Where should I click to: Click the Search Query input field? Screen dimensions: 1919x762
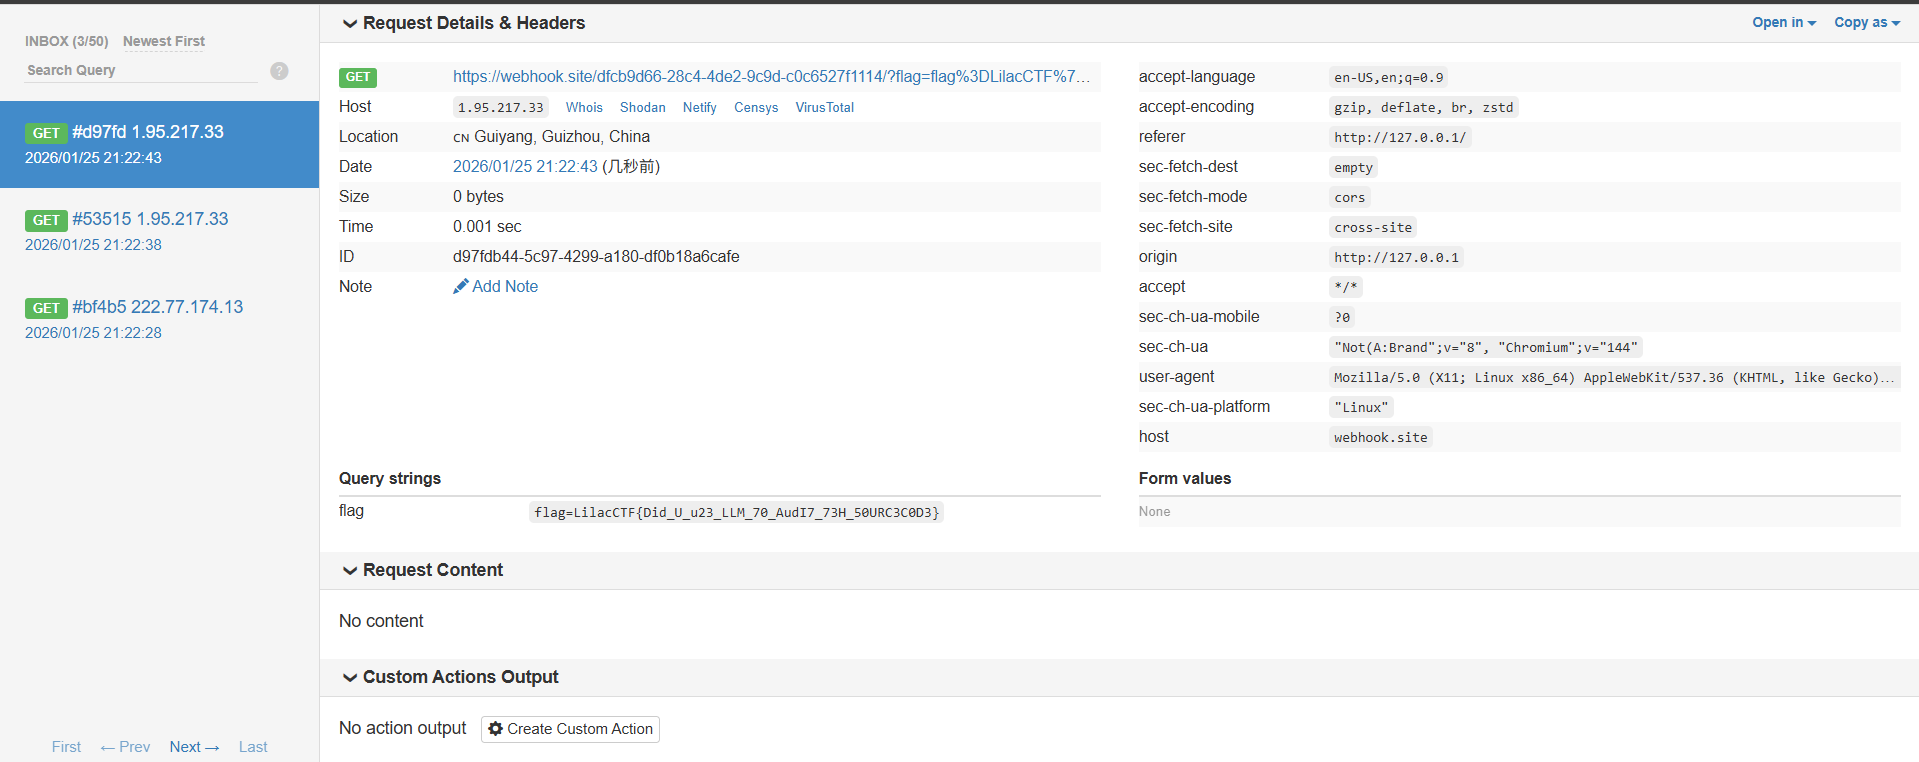(140, 71)
